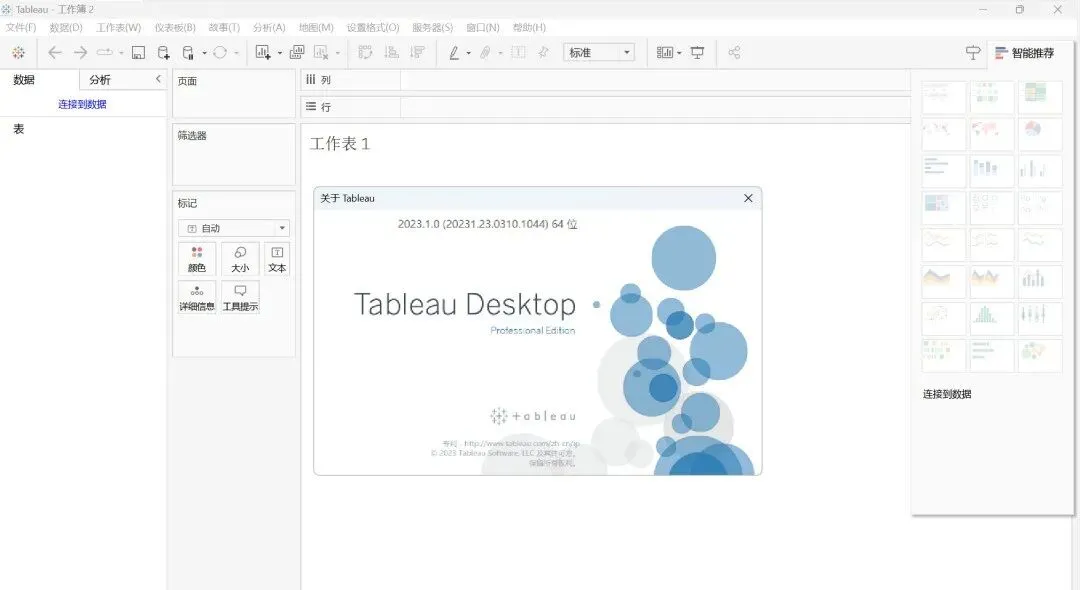1080x590 pixels.
Task: Open the 标准 fit view dropdown
Action: (599, 53)
